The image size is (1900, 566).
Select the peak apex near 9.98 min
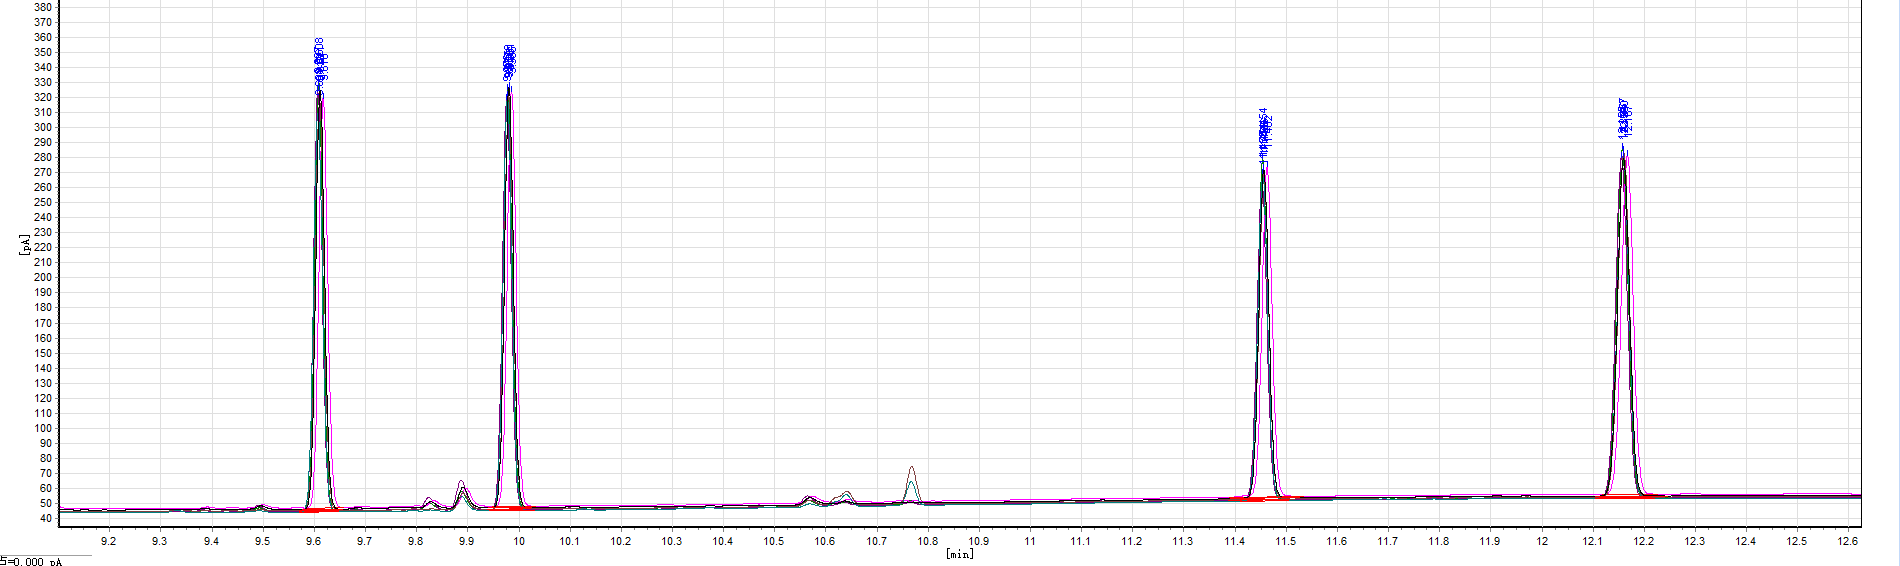(x=510, y=88)
